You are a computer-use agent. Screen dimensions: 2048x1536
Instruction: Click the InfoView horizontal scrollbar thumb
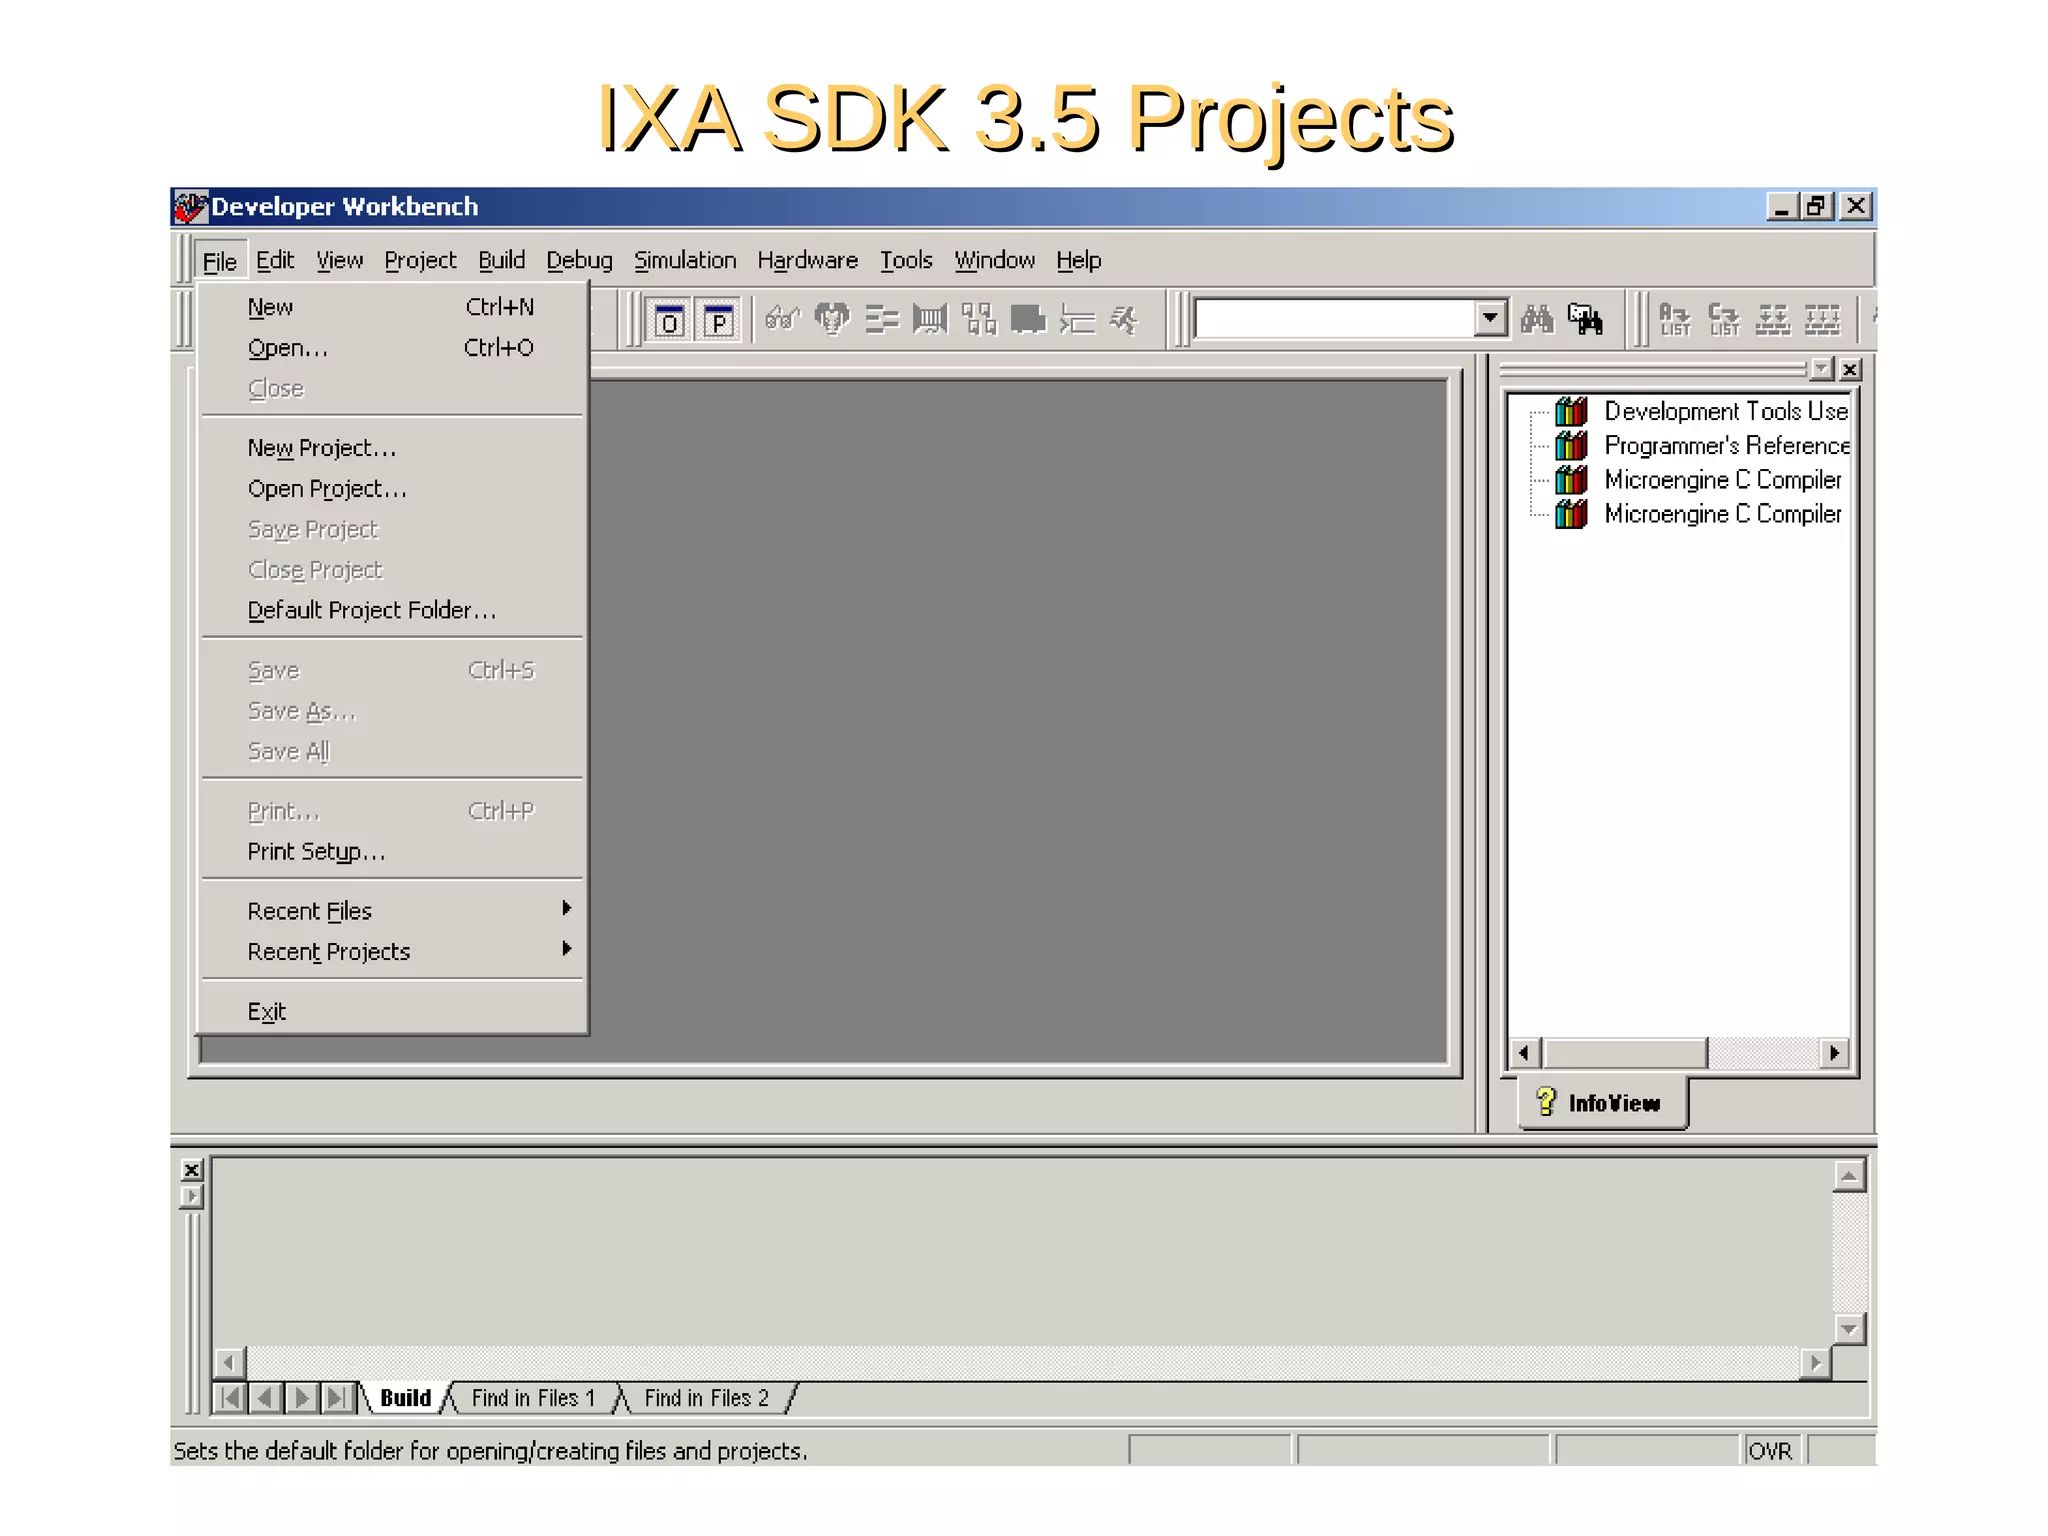1625,1053
